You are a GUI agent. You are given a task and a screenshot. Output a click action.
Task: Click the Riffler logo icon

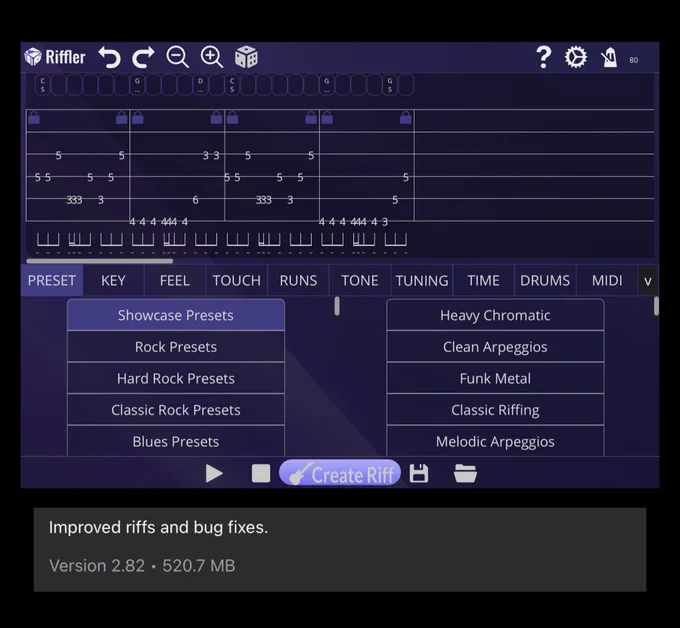pos(33,57)
